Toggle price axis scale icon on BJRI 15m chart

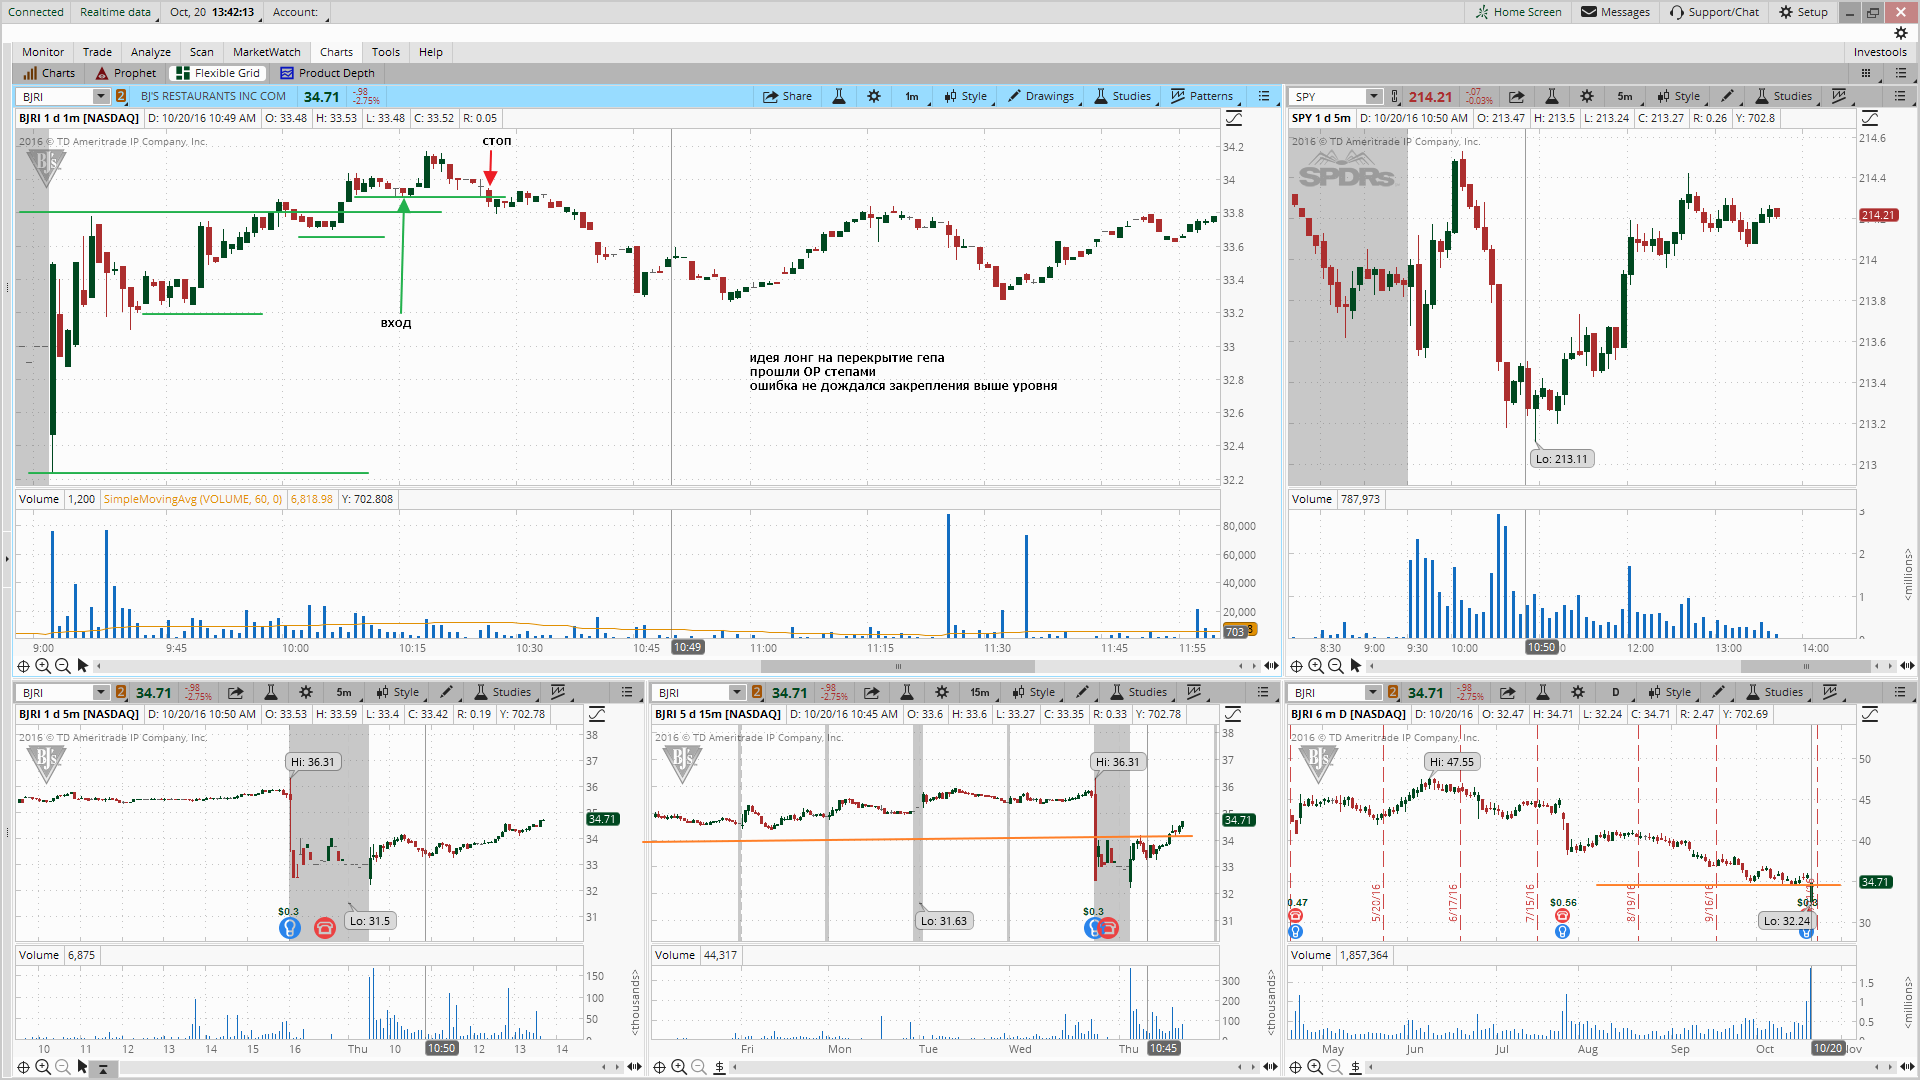1233,714
